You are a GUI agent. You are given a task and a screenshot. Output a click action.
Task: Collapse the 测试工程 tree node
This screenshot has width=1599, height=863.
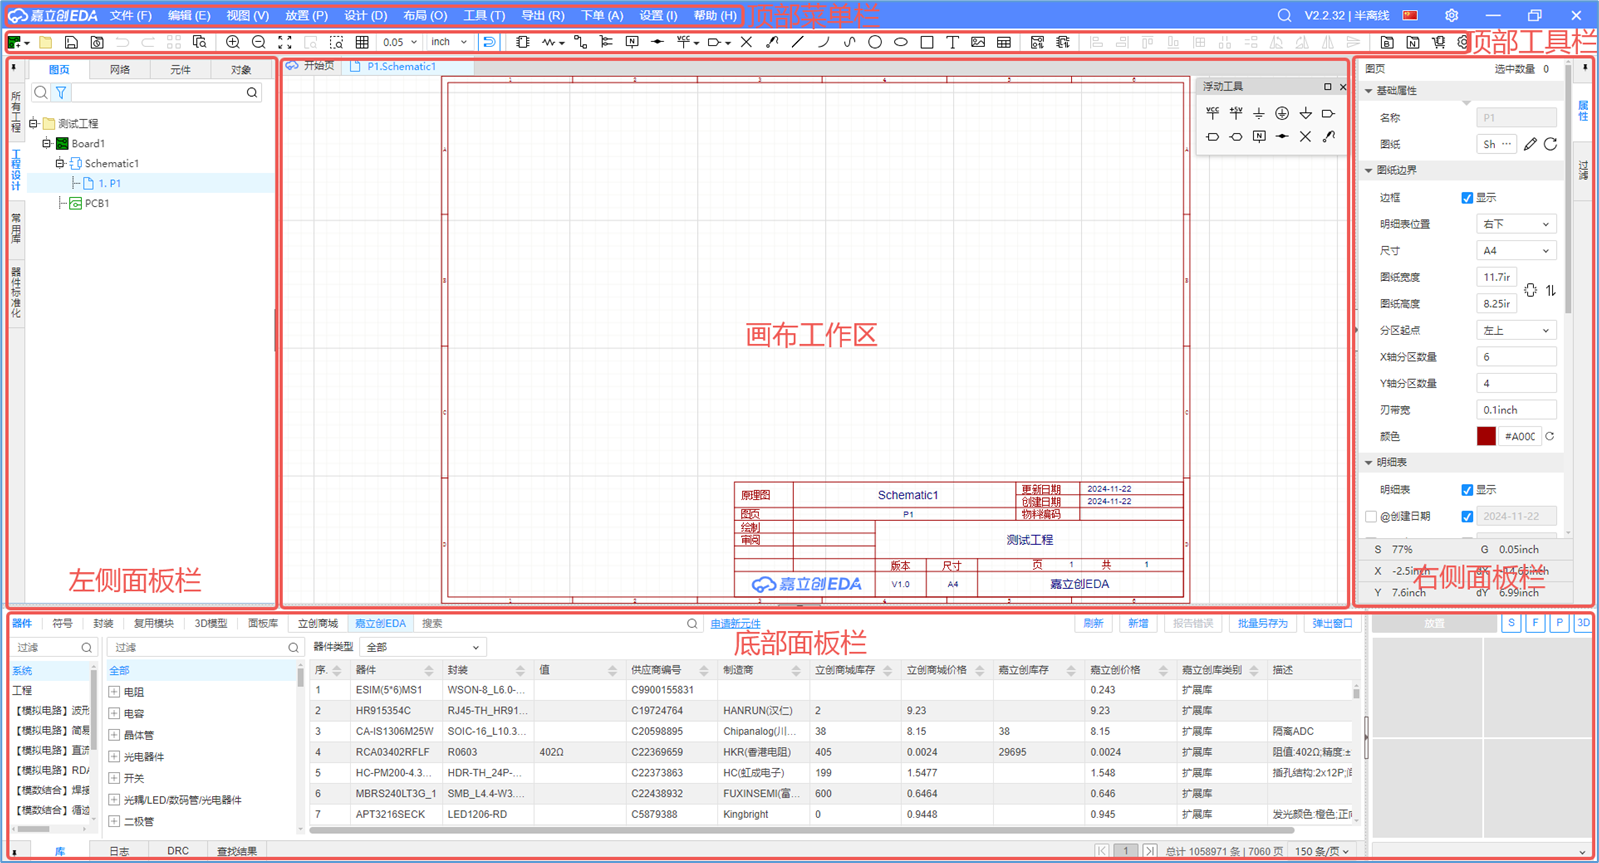pyautogui.click(x=33, y=124)
